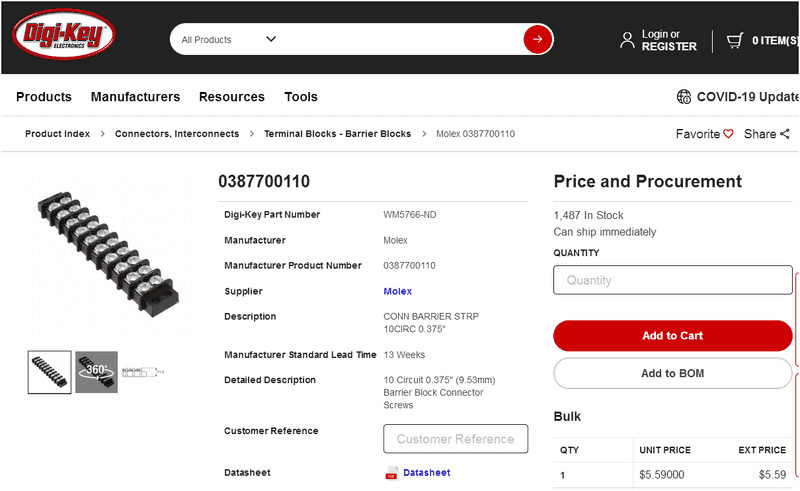Open Login or Register link
The width and height of the screenshot is (800, 491).
[668, 40]
